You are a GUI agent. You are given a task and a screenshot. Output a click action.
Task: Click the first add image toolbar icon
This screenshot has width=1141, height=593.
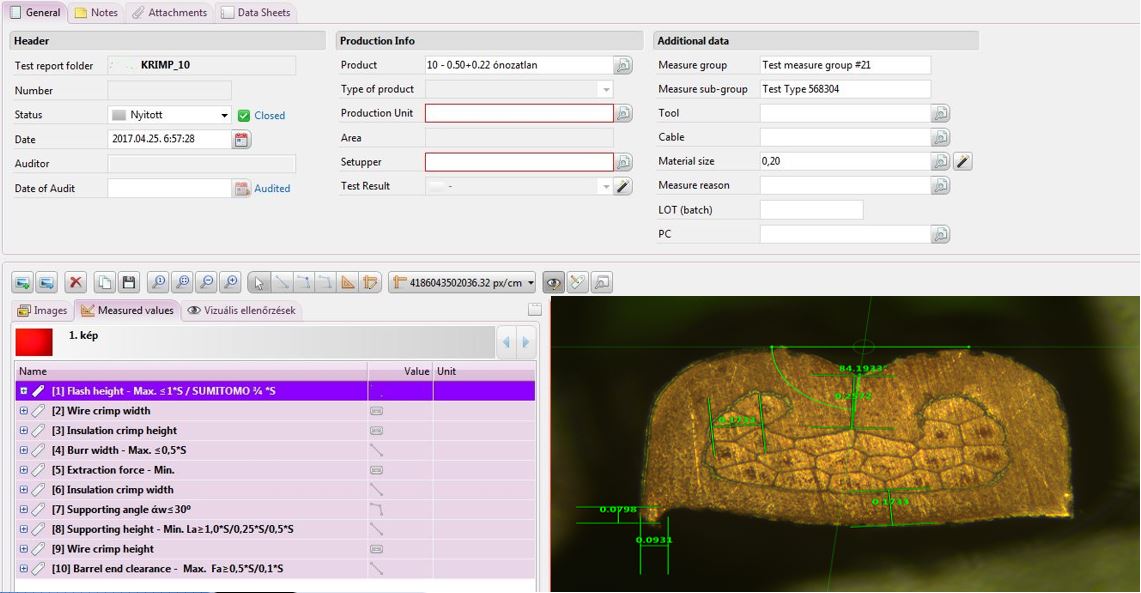22,283
